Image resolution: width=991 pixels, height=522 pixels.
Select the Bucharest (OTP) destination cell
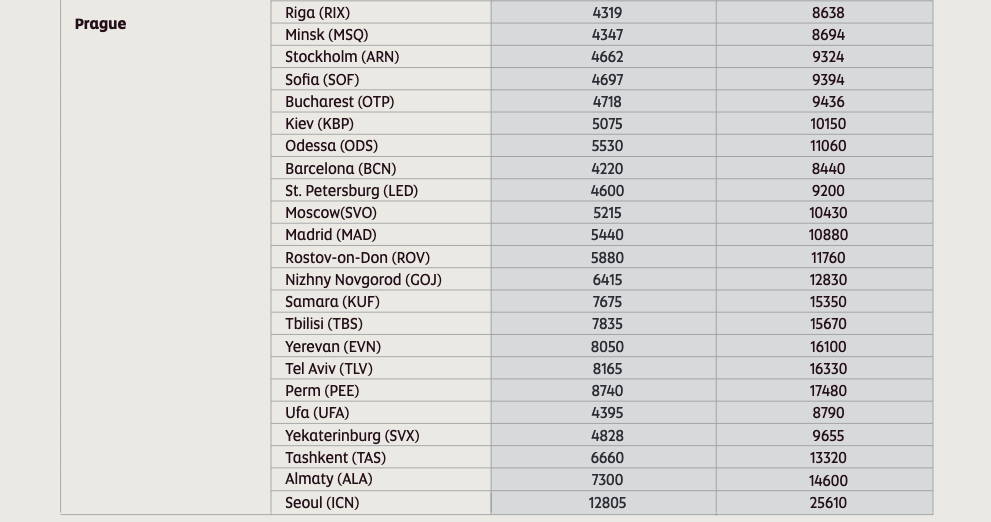pyautogui.click(x=381, y=102)
